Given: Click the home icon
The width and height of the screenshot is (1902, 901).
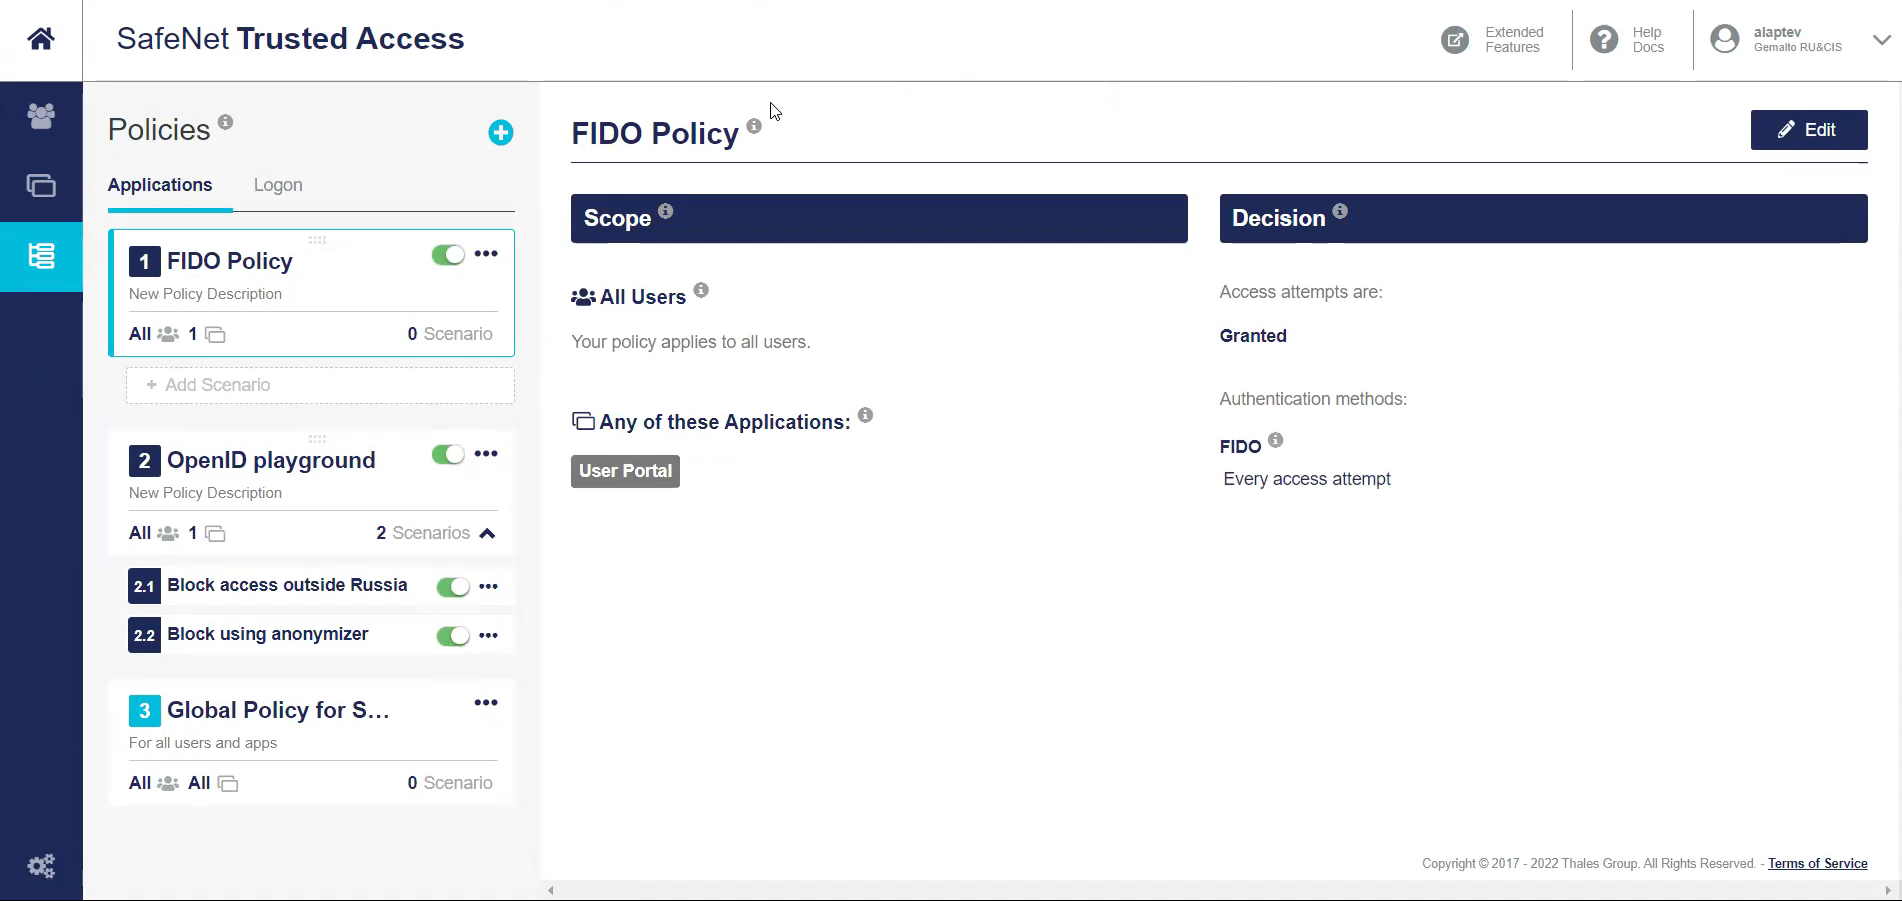Looking at the screenshot, I should (x=41, y=39).
